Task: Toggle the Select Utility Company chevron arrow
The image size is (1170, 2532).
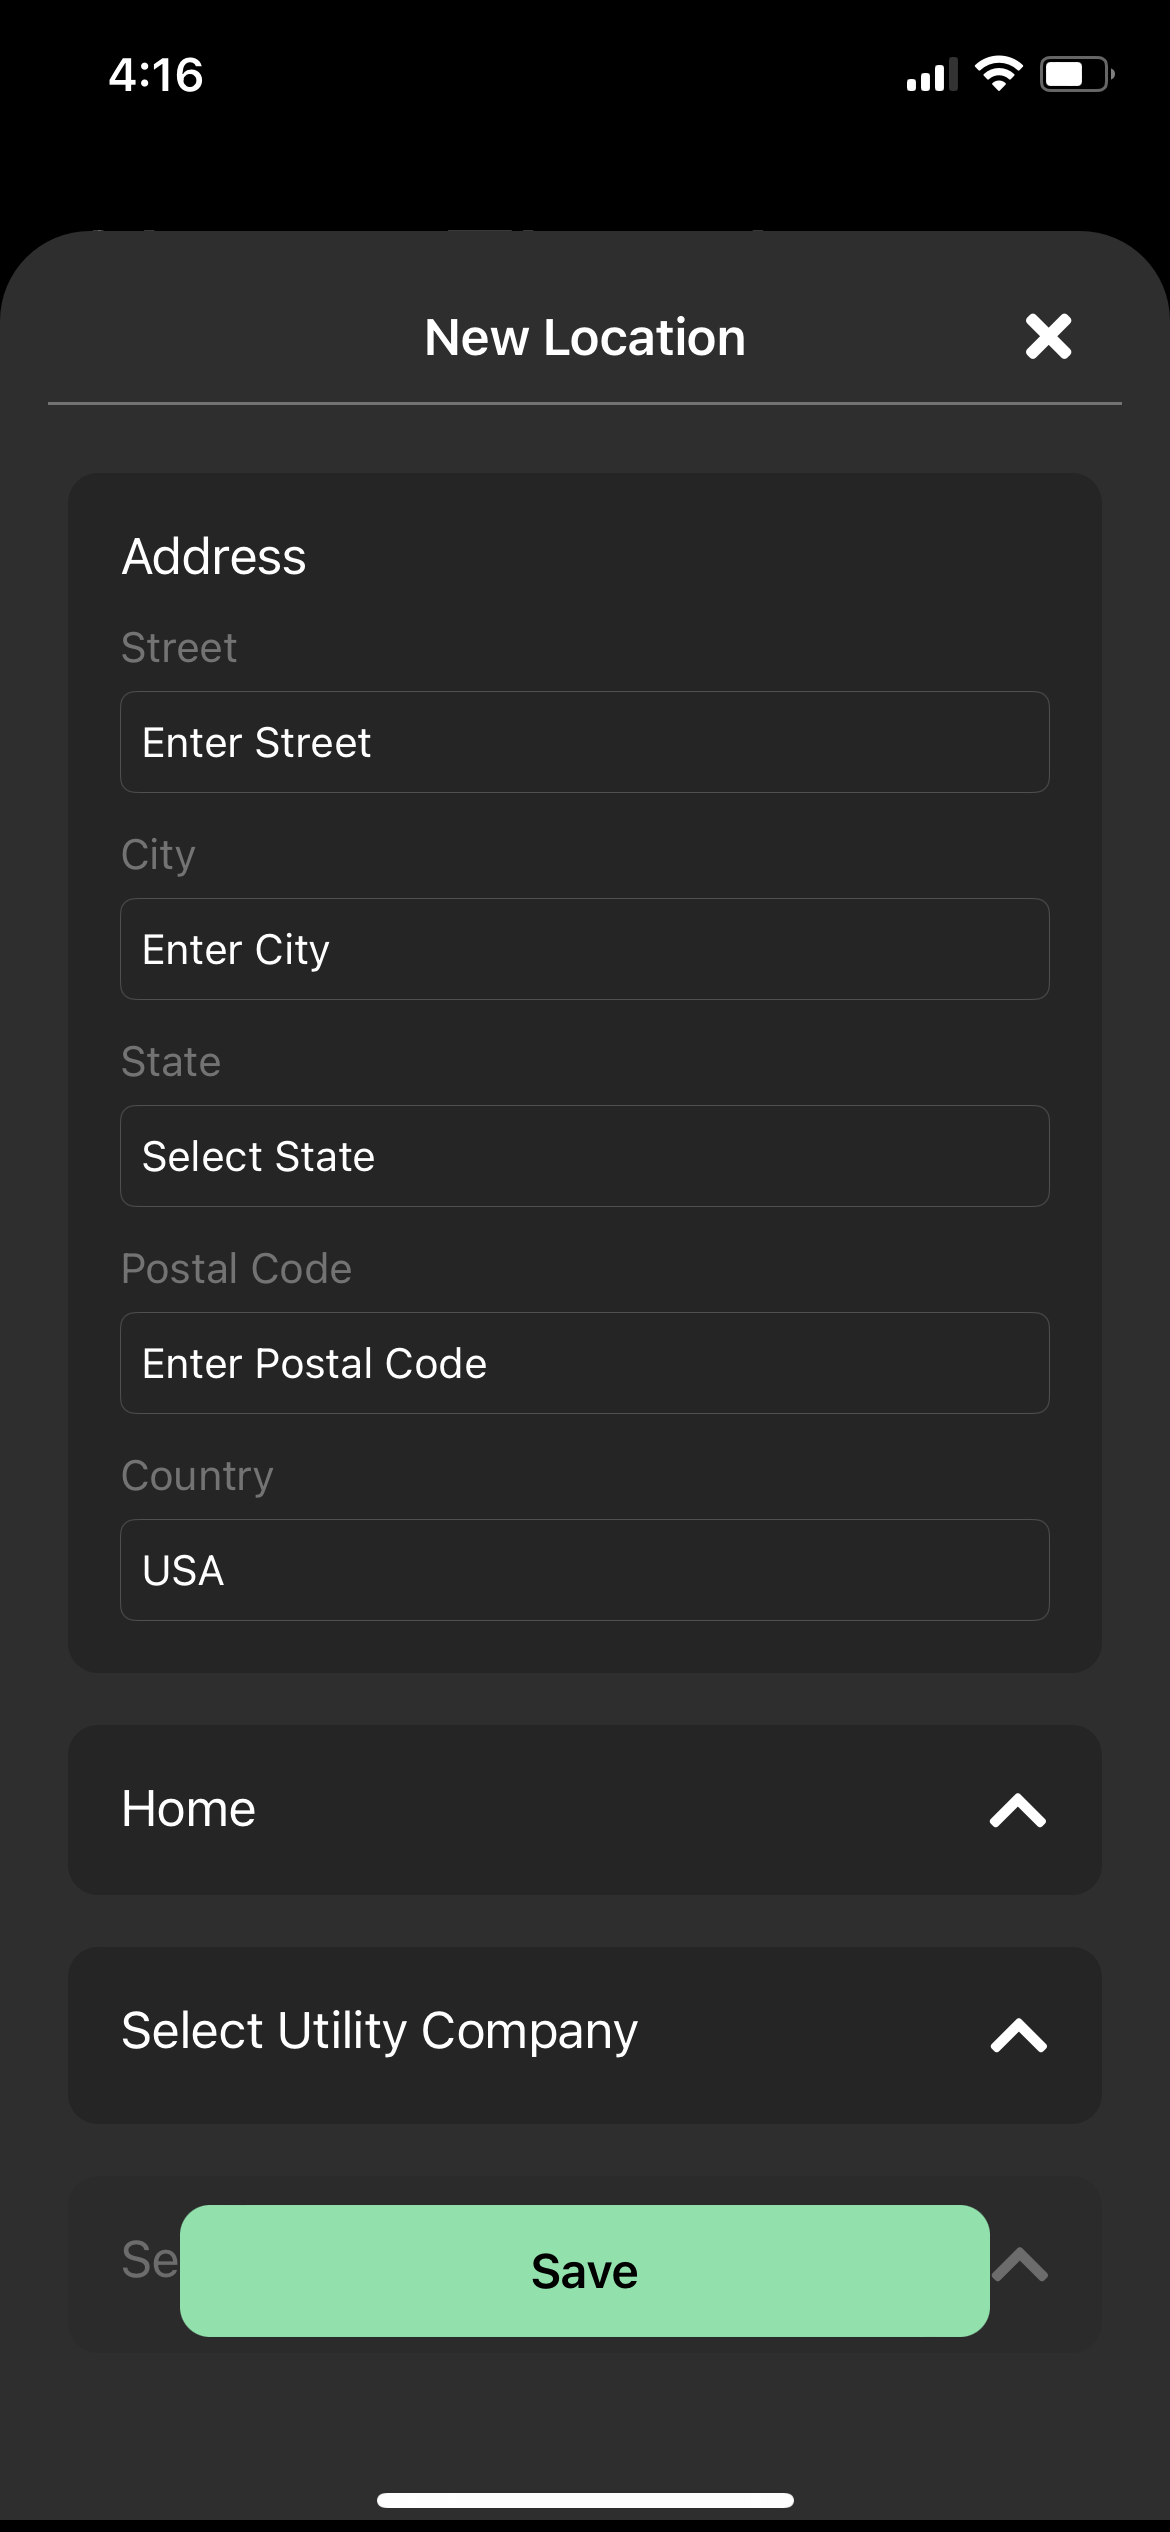Action: pyautogui.click(x=1018, y=2035)
